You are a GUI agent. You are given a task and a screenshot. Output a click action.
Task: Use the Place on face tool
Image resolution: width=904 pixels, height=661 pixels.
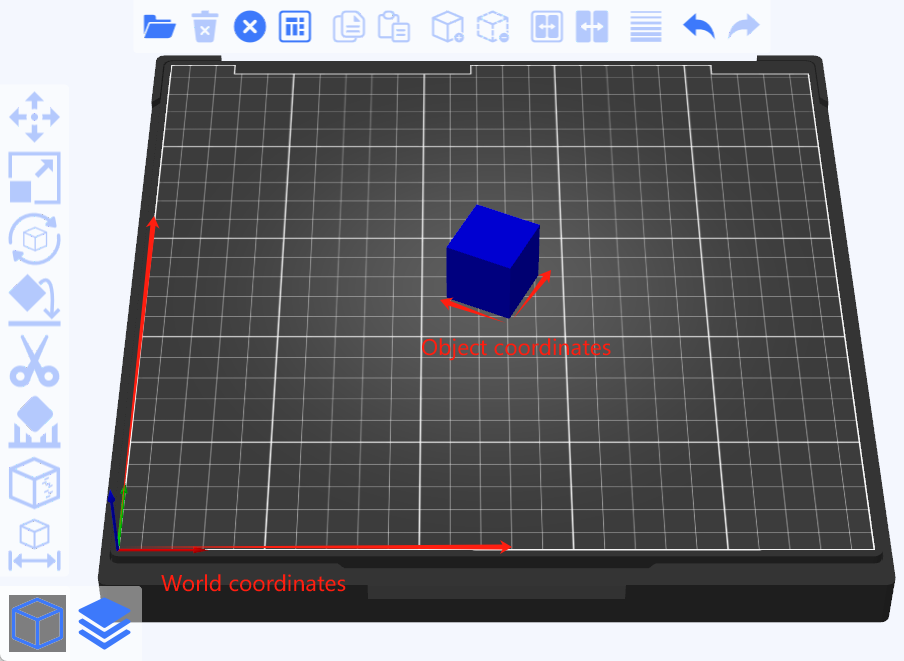(x=34, y=300)
